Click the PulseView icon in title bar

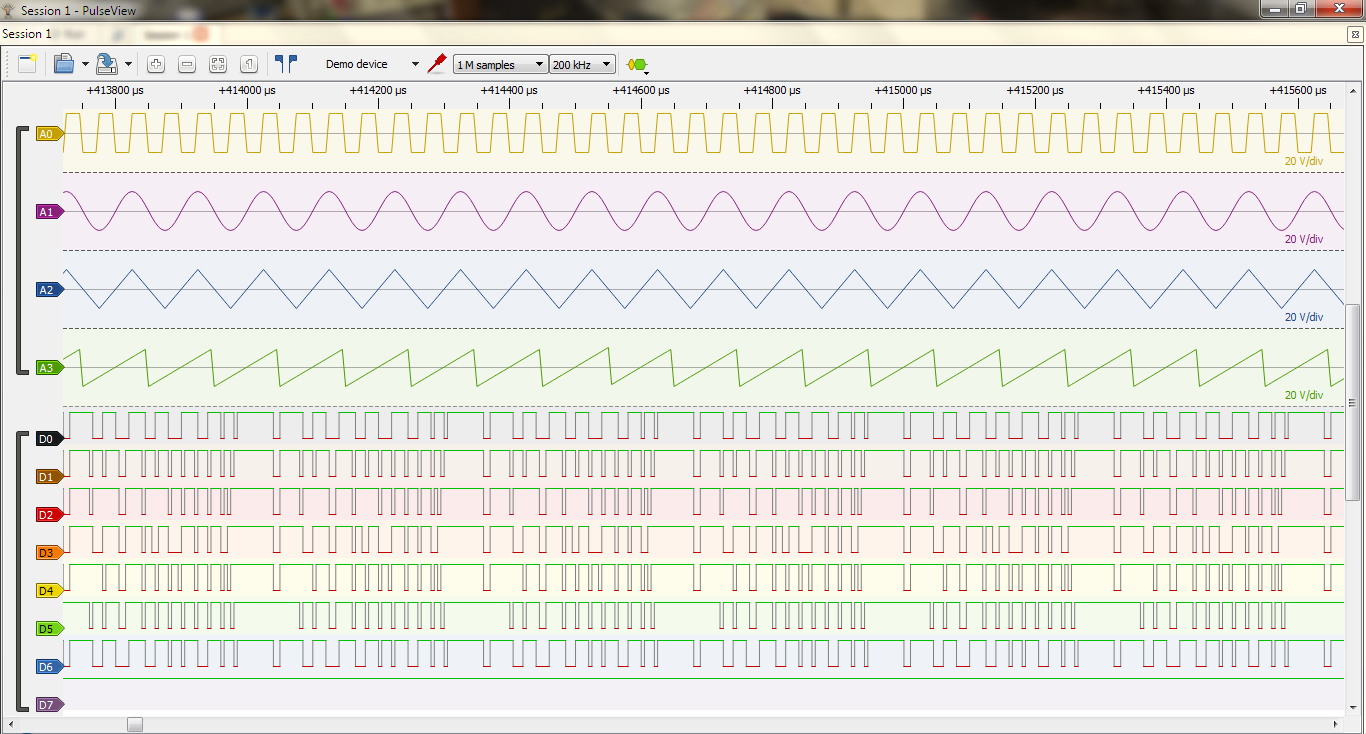point(9,10)
